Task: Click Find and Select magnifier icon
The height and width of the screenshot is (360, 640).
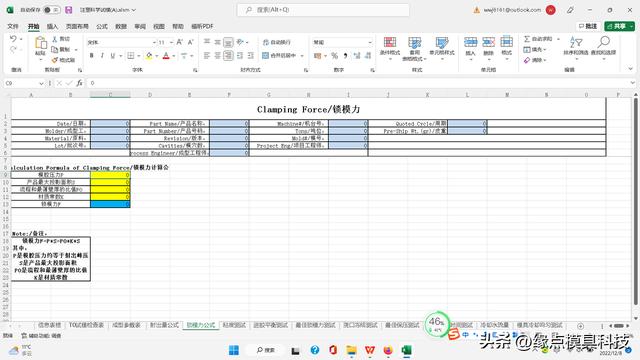Action: (x=604, y=42)
